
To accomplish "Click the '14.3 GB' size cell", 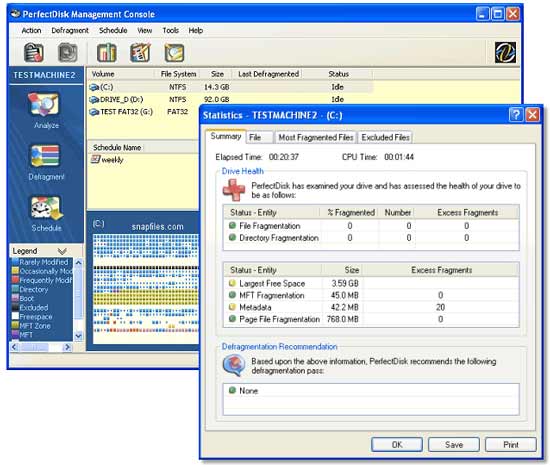I will point(216,87).
